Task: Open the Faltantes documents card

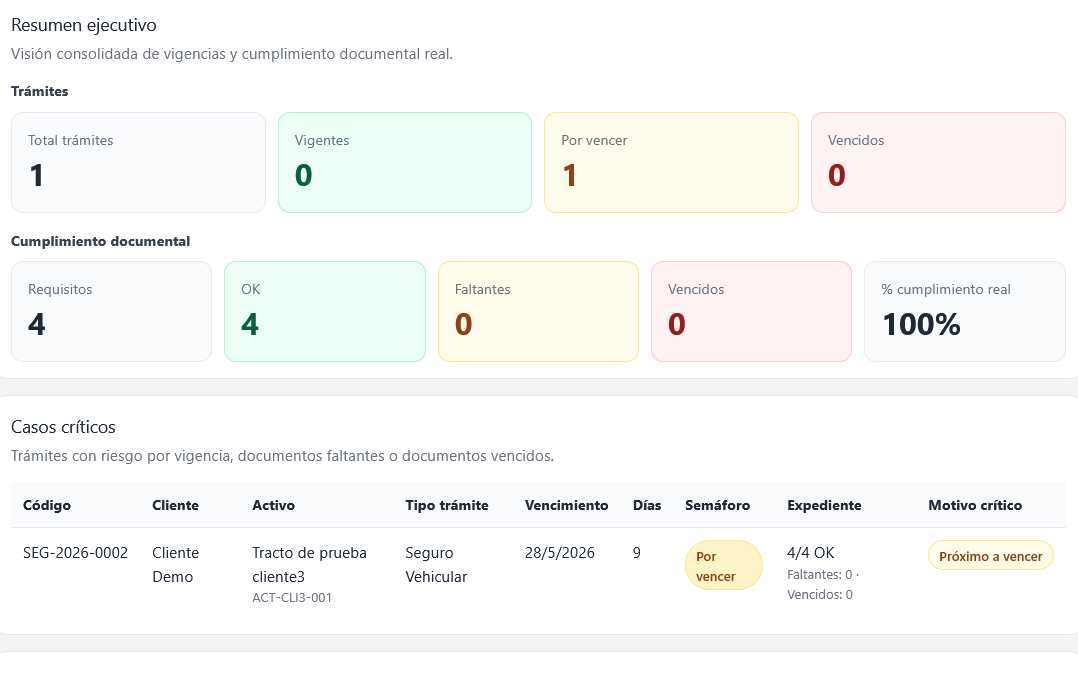Action: coord(538,312)
